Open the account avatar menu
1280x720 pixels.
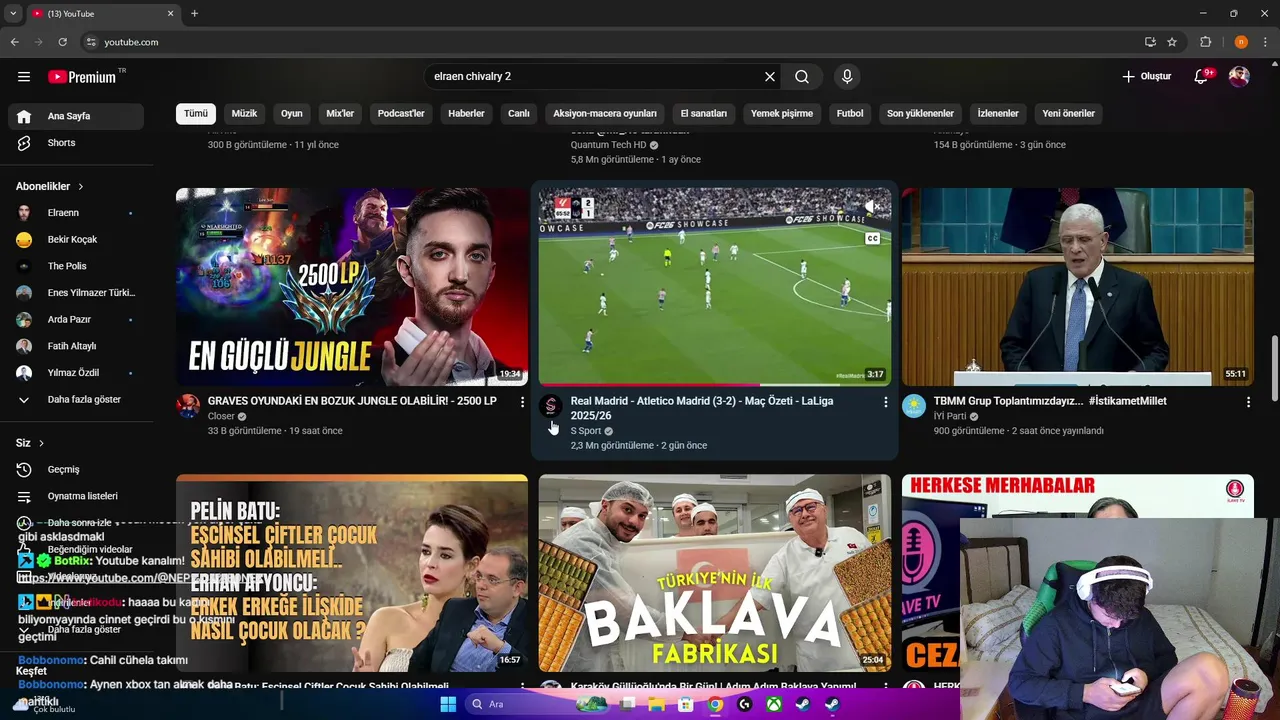[x=1239, y=76]
